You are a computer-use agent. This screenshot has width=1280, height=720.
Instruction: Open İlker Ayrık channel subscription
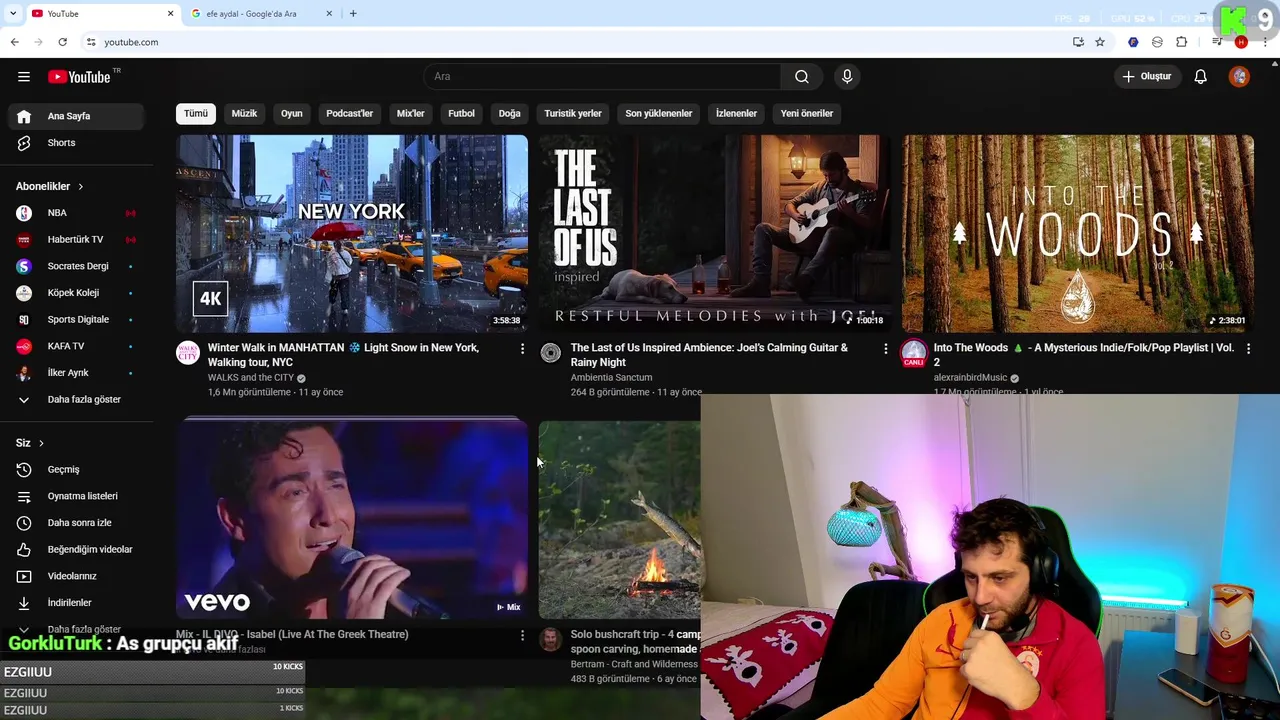[x=76, y=373]
